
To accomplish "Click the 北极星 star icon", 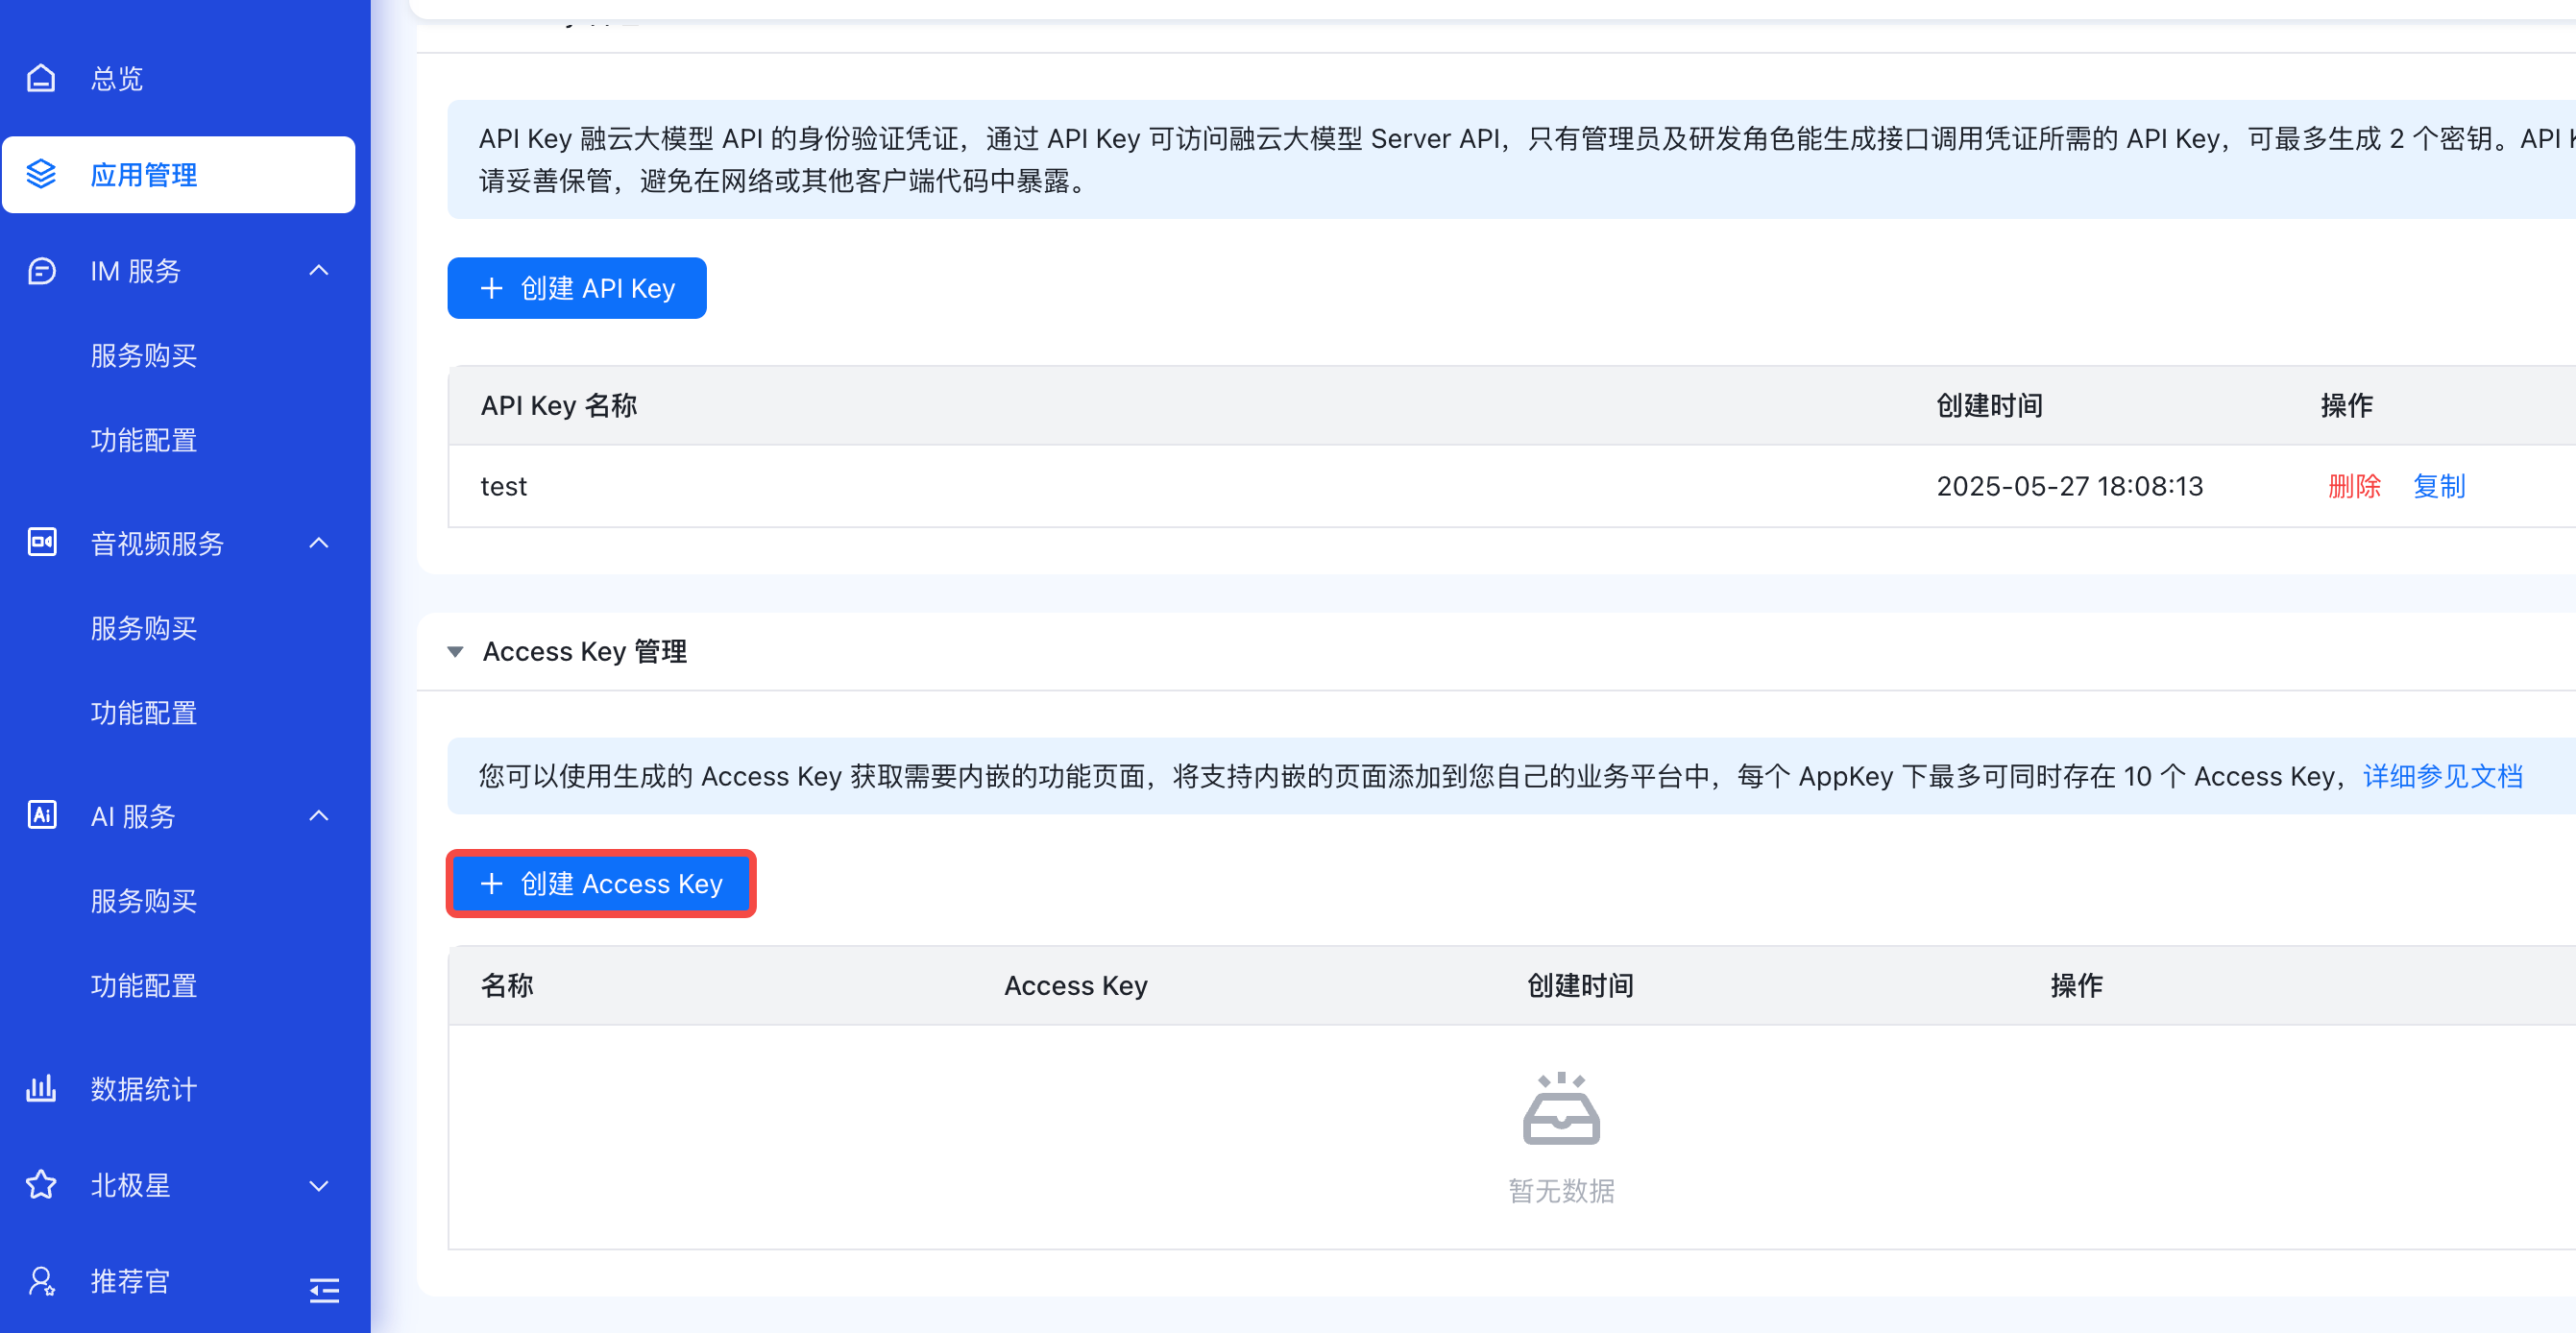I will coord(41,1184).
